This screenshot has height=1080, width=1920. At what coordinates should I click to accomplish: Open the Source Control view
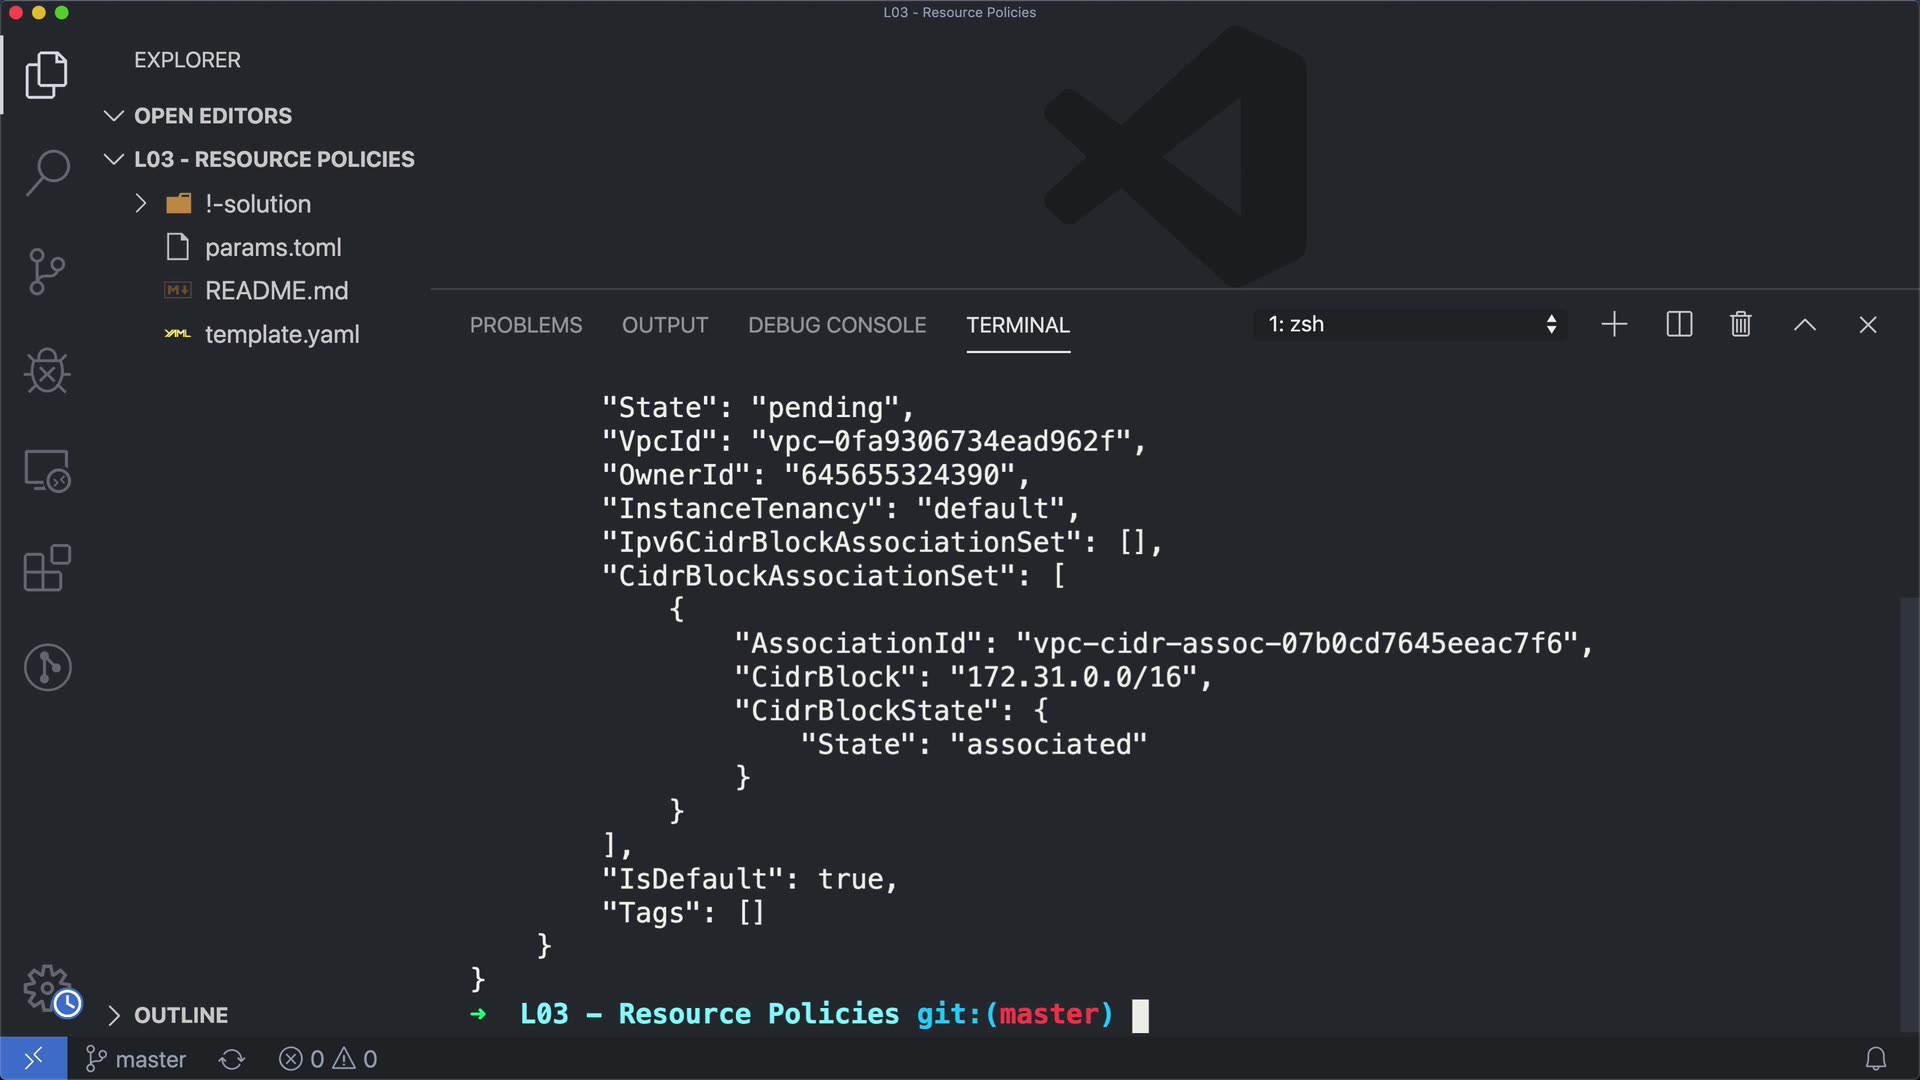(x=47, y=272)
